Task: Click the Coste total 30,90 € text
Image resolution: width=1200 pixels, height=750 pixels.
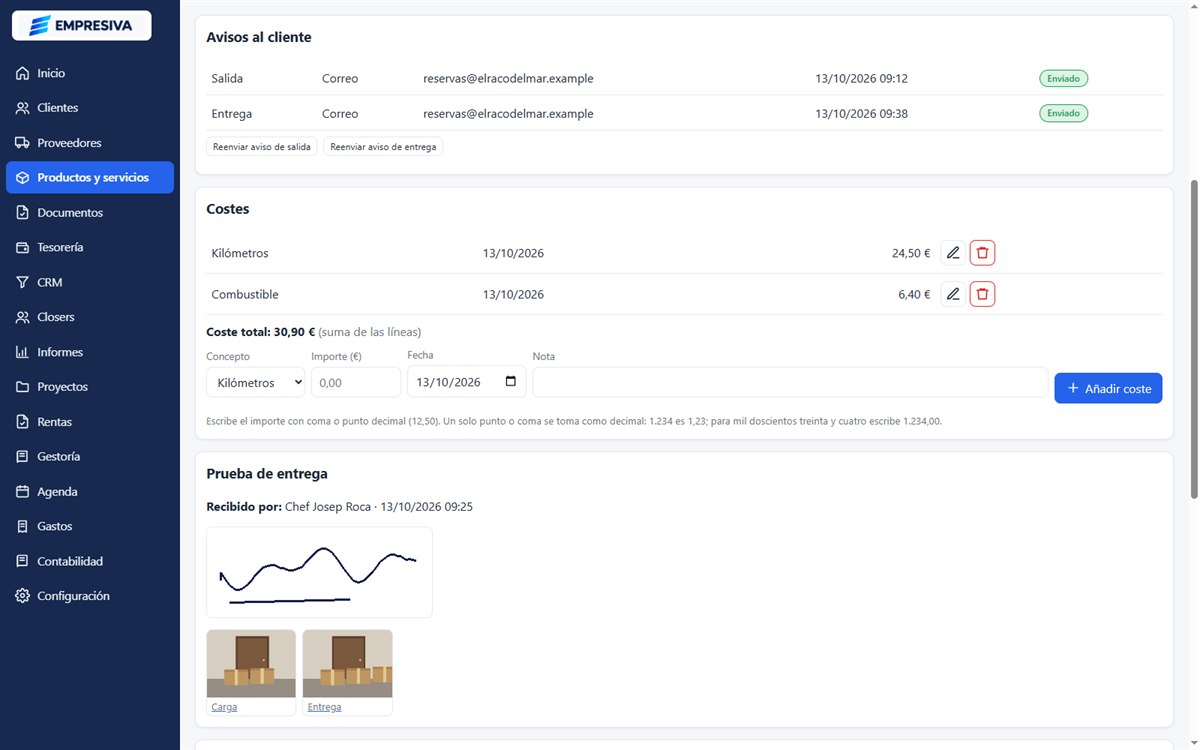Action: click(261, 332)
